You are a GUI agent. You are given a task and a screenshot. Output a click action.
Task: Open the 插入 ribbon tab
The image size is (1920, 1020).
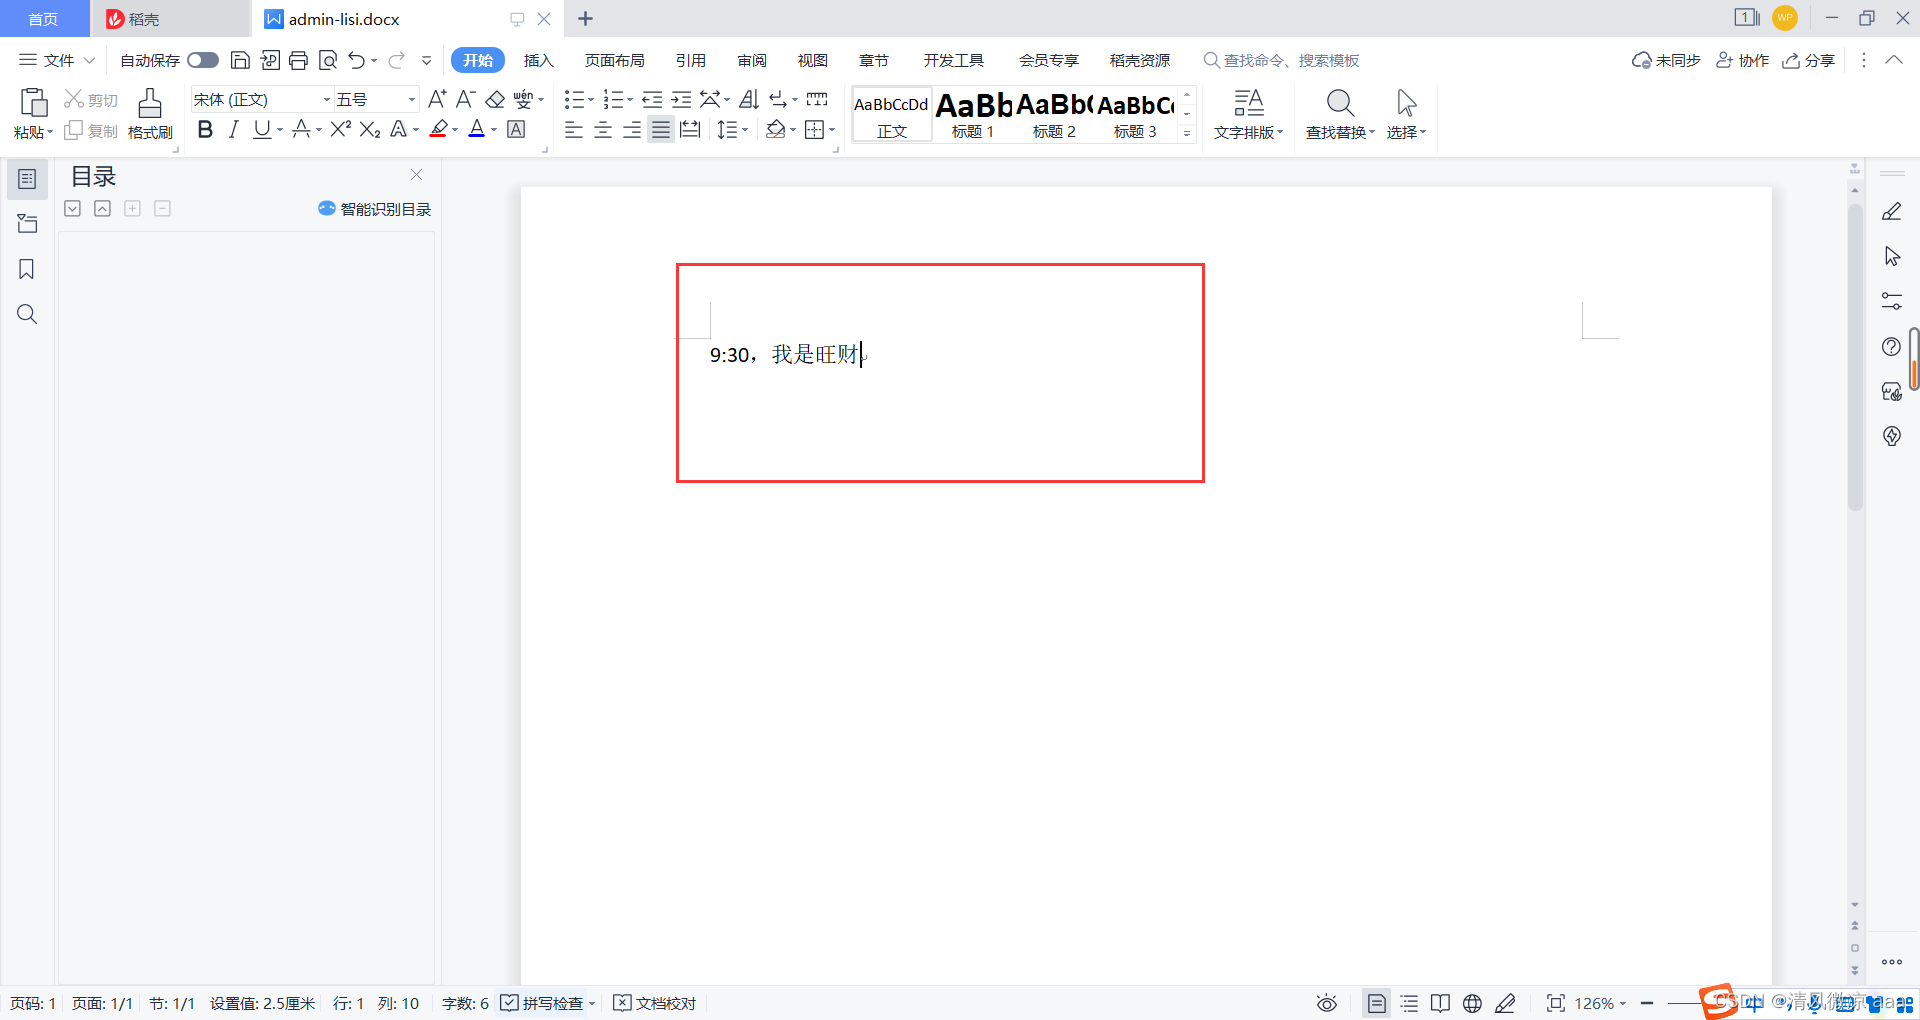[x=538, y=60]
